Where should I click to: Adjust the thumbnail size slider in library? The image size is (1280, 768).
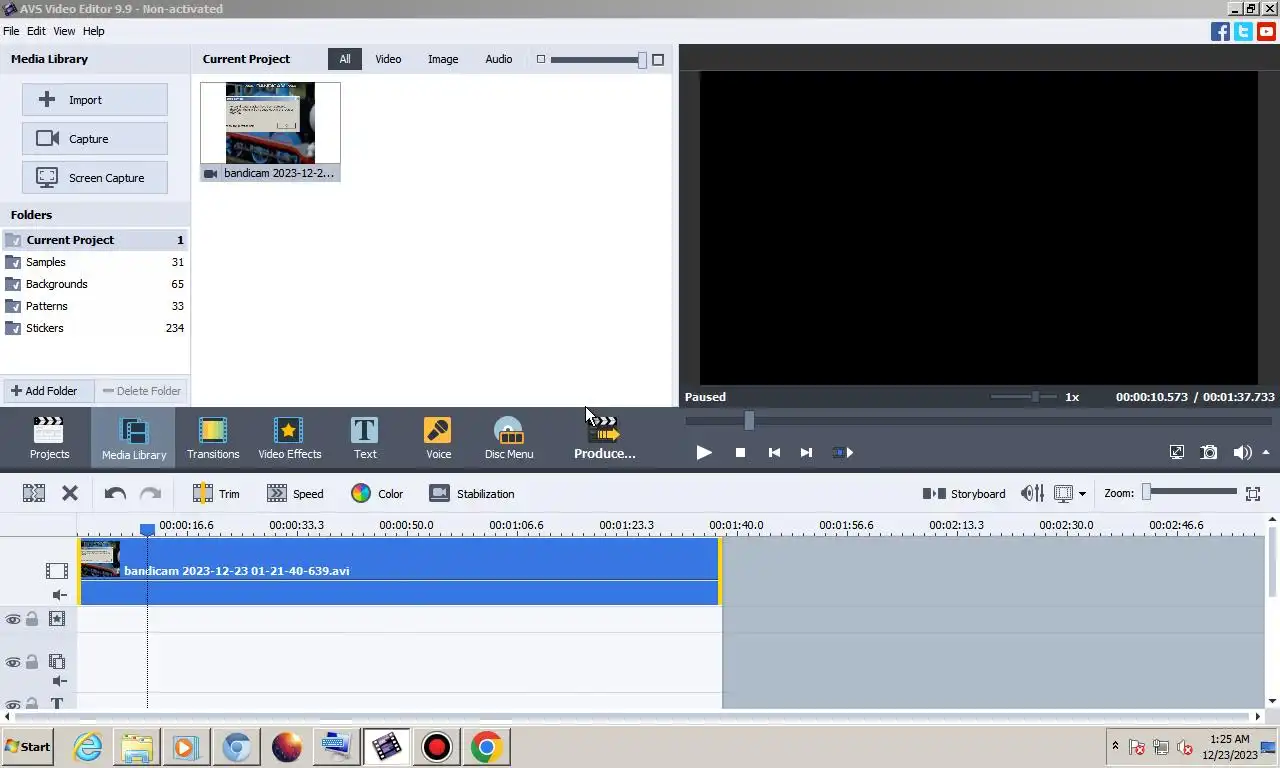(642, 60)
